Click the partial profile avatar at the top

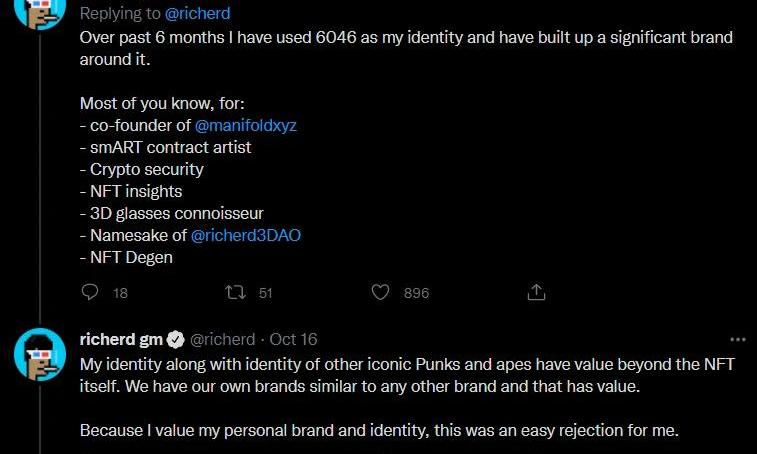40,10
